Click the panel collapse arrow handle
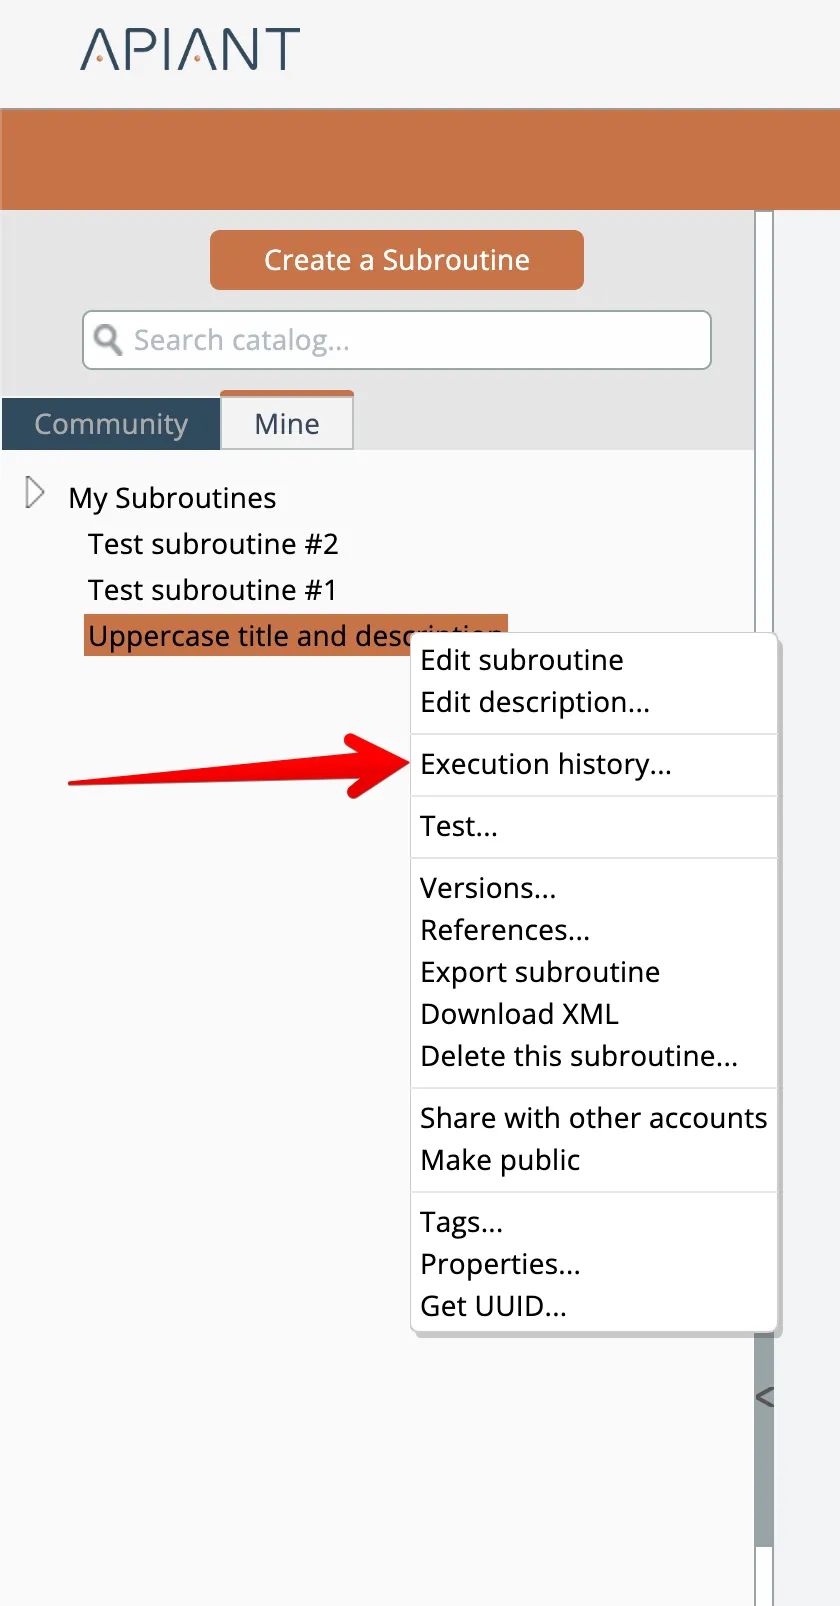Image resolution: width=840 pixels, height=1606 pixels. click(765, 1397)
